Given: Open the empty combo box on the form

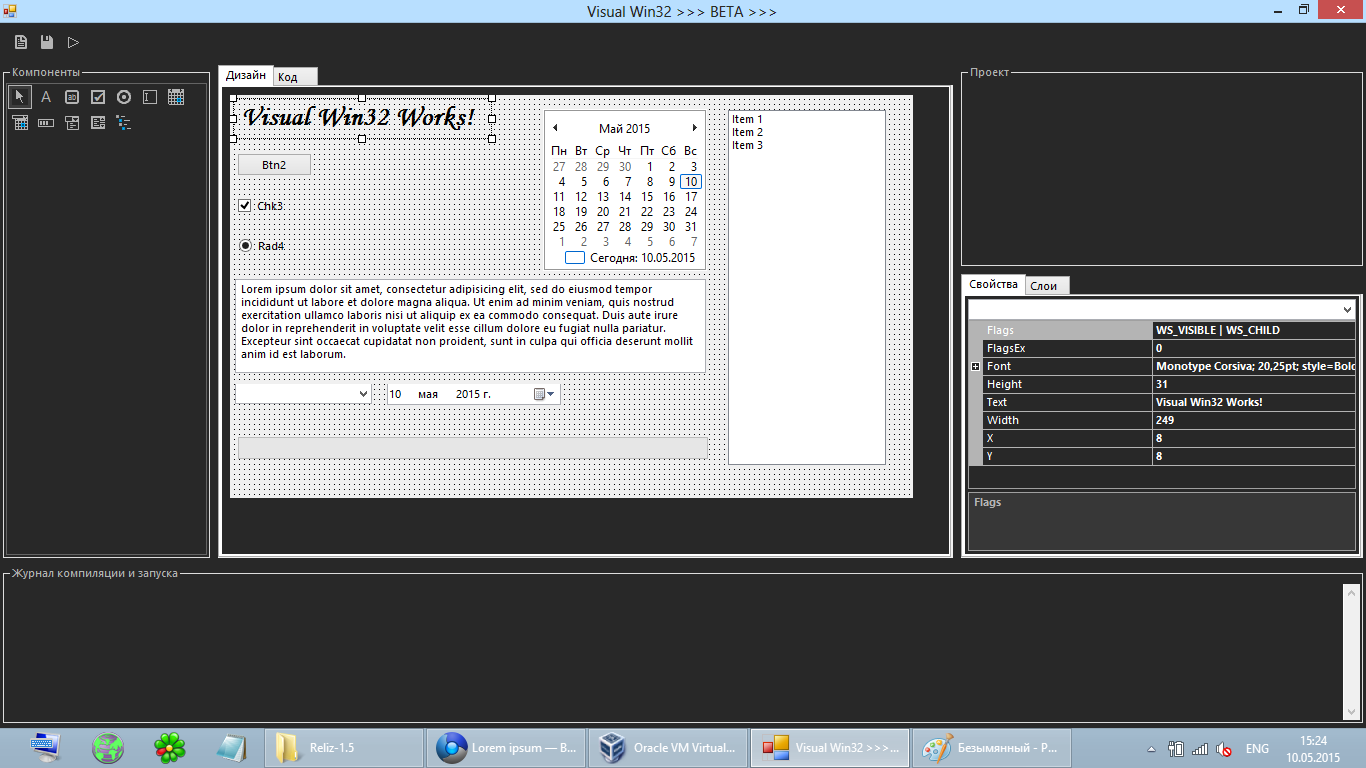Looking at the screenshot, I should (363, 394).
